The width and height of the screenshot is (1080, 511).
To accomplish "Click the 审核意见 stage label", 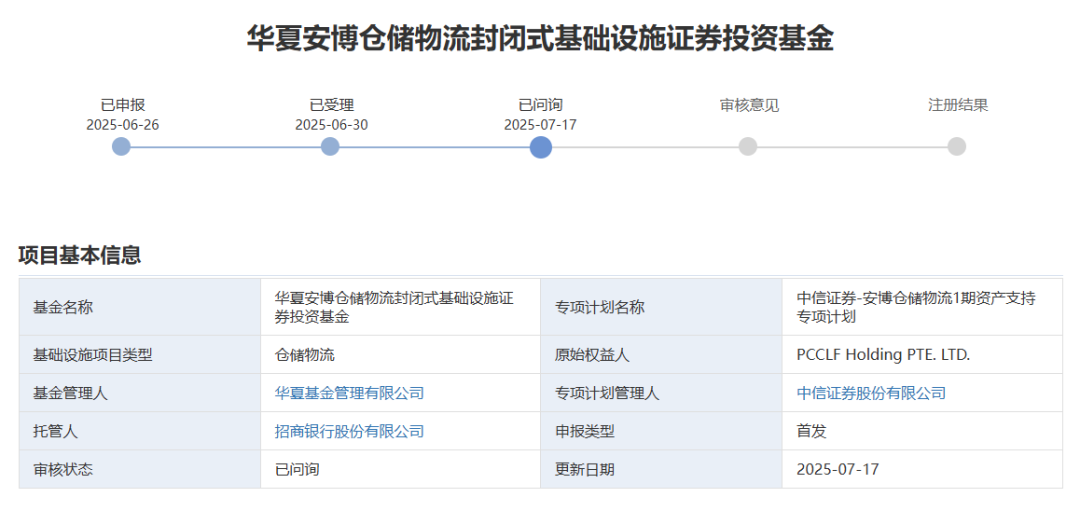I will tap(749, 105).
